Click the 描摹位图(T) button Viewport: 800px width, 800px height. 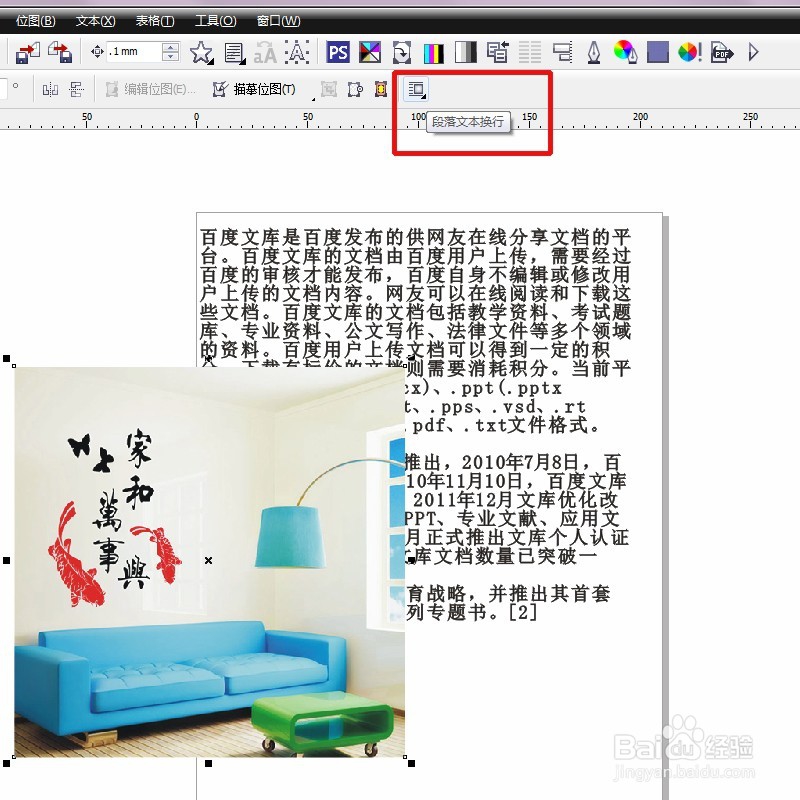[255, 89]
